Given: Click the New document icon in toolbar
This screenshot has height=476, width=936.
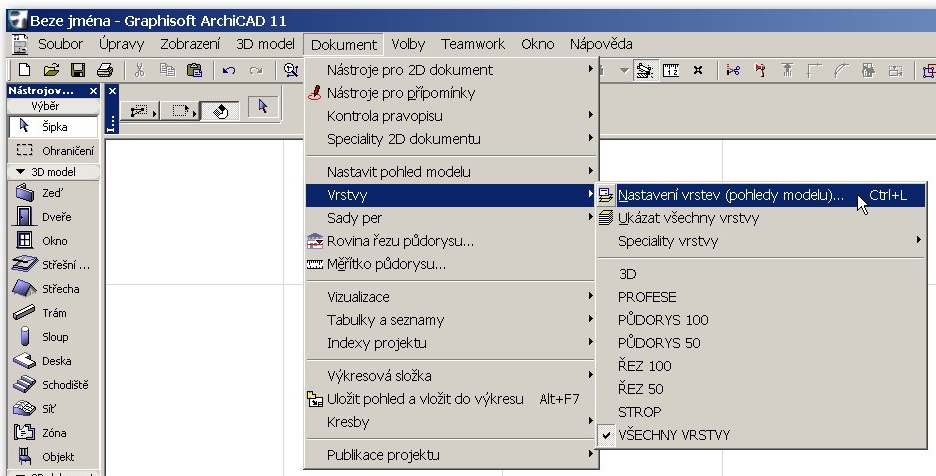Looking at the screenshot, I should [24, 70].
